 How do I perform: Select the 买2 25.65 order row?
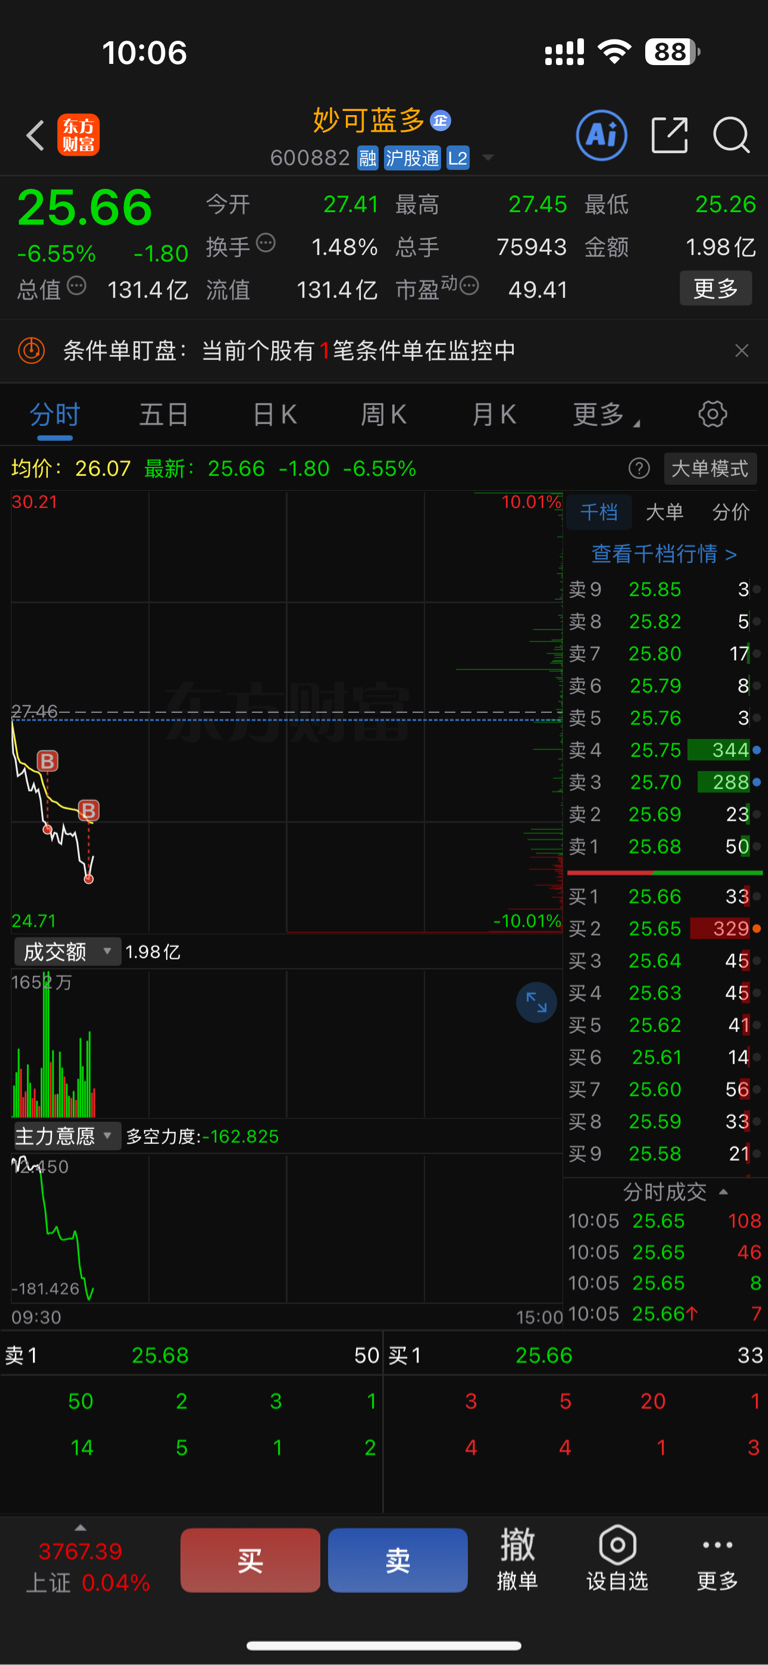[664, 928]
